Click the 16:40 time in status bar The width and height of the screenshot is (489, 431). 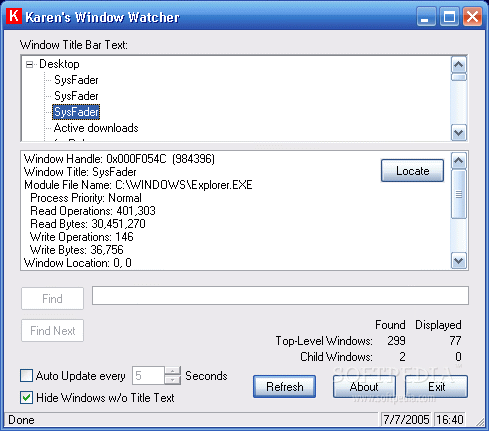click(450, 420)
